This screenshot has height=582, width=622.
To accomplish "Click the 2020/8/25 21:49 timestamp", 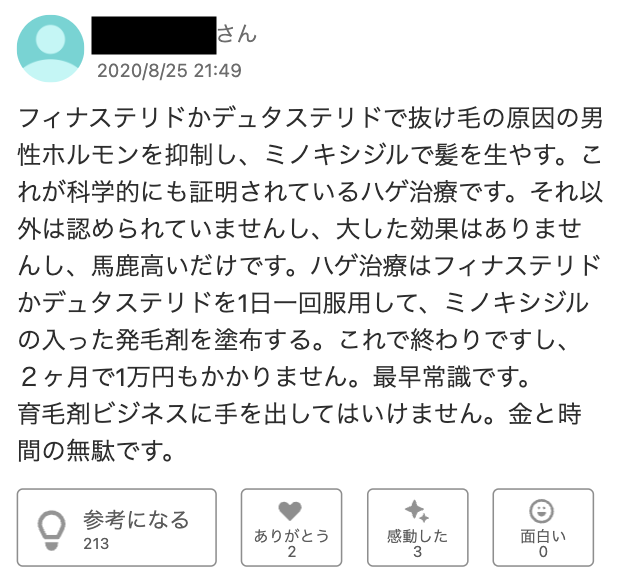I will (x=169, y=71).
